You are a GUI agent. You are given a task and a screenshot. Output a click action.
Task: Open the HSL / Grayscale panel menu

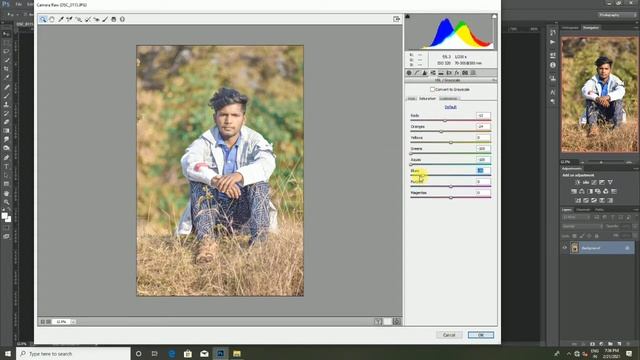(x=494, y=80)
